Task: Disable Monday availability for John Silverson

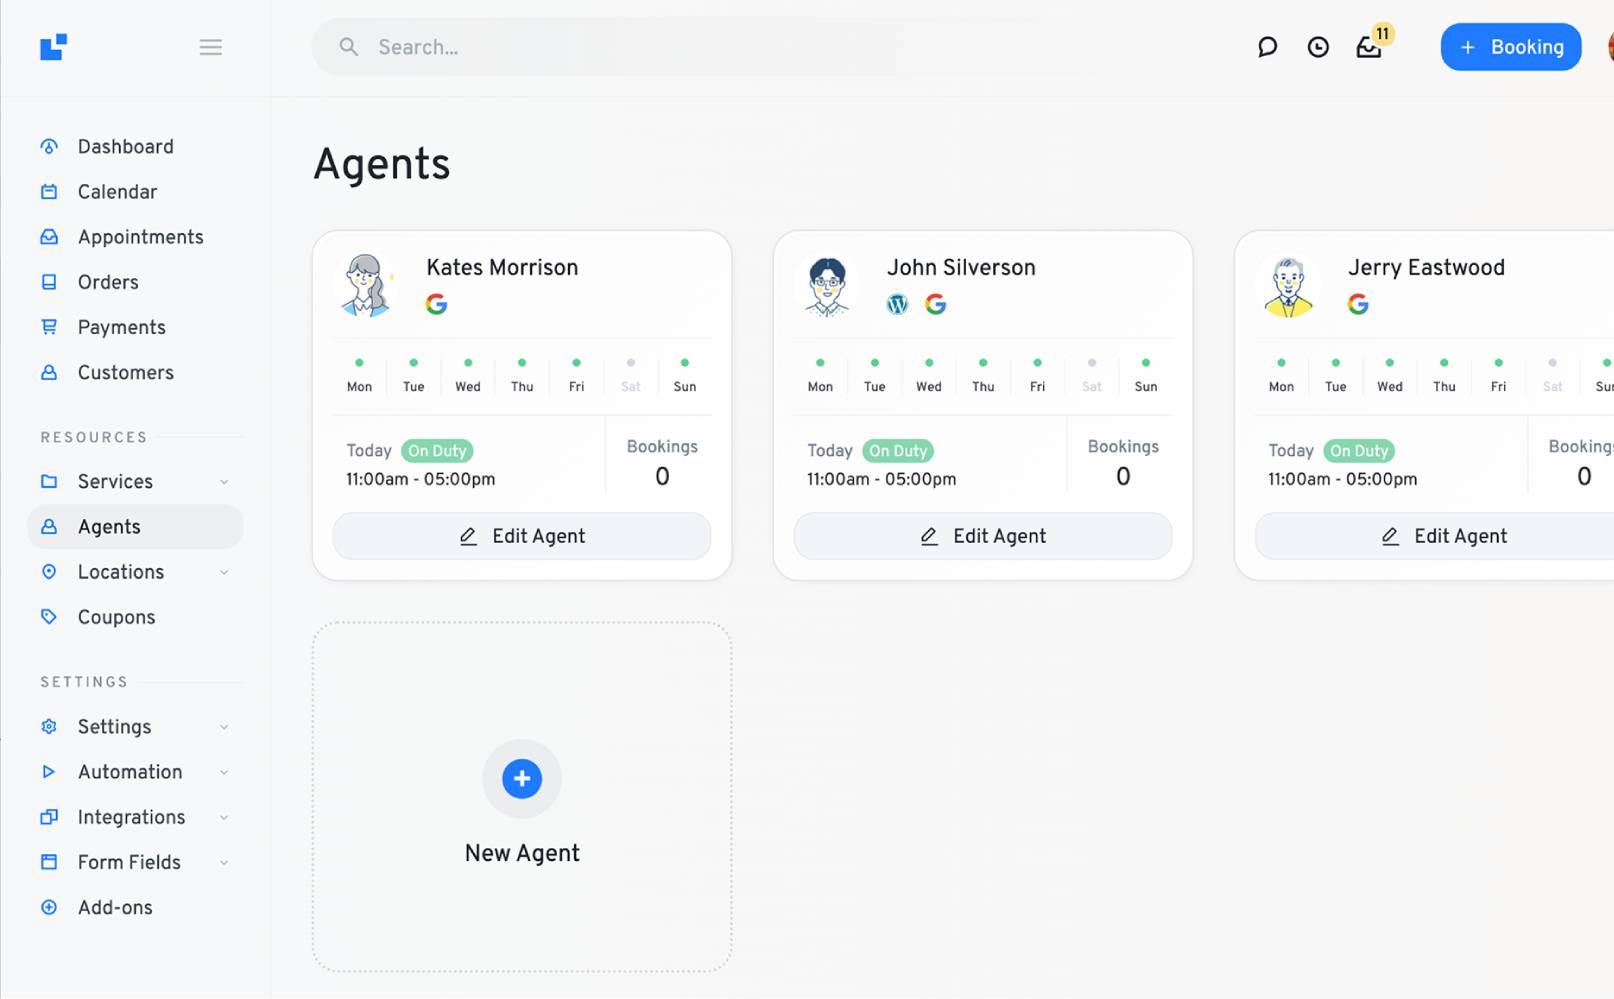Action: click(x=820, y=364)
